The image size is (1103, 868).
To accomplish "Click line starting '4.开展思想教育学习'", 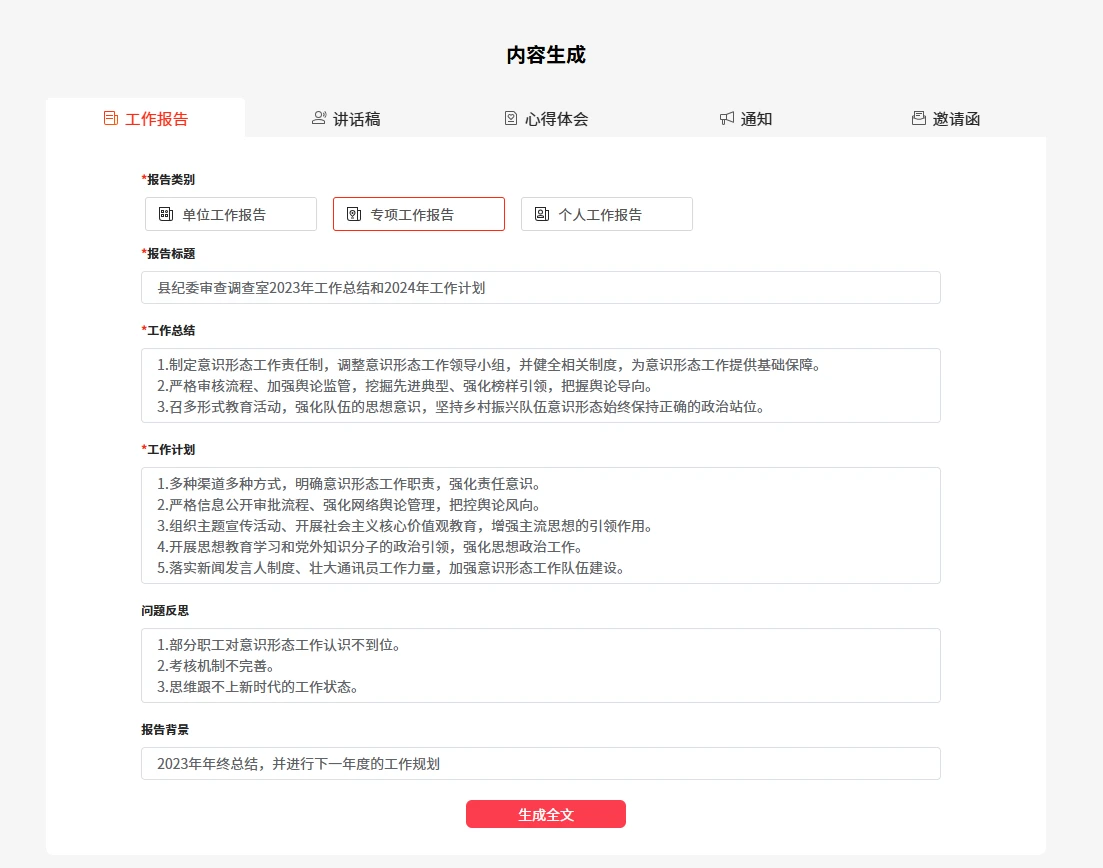I will pos(370,547).
